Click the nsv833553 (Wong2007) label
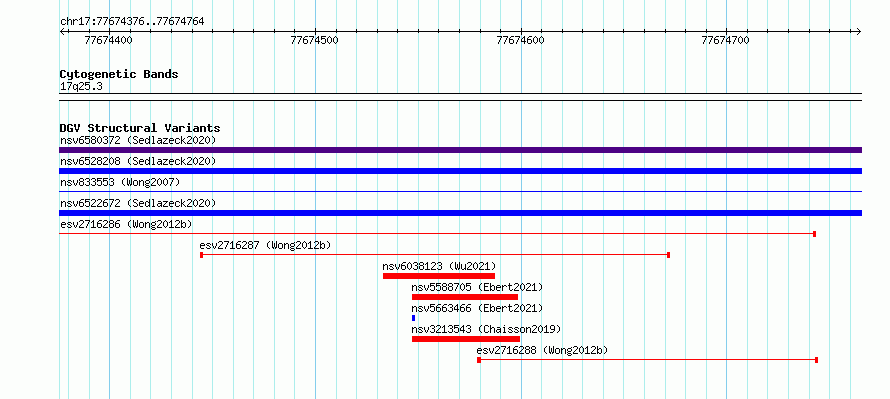Image resolution: width=890 pixels, height=399 pixels. [120, 182]
